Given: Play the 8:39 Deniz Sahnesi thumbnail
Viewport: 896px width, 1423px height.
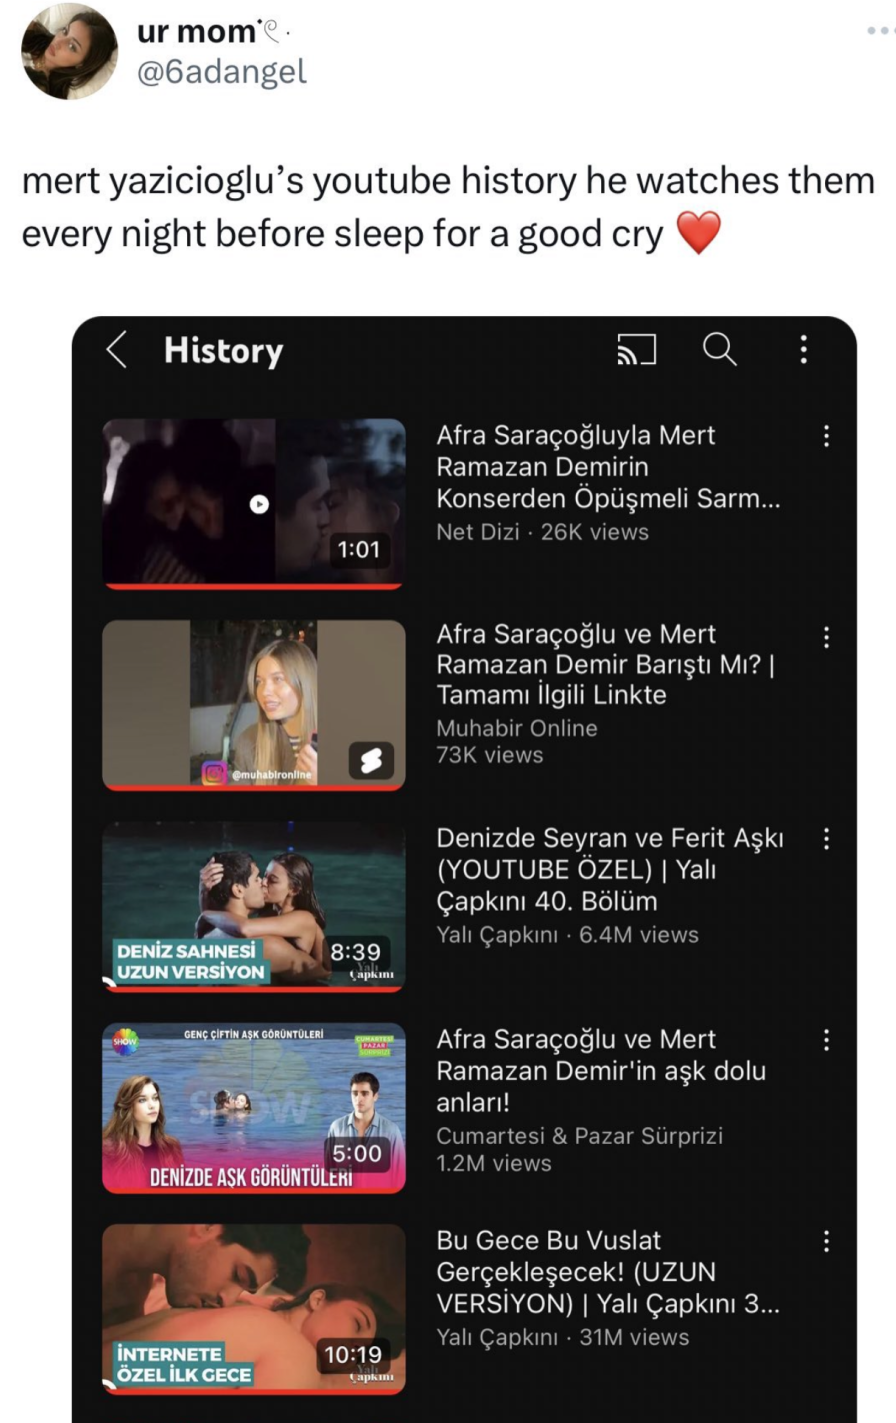Looking at the screenshot, I should [254, 905].
